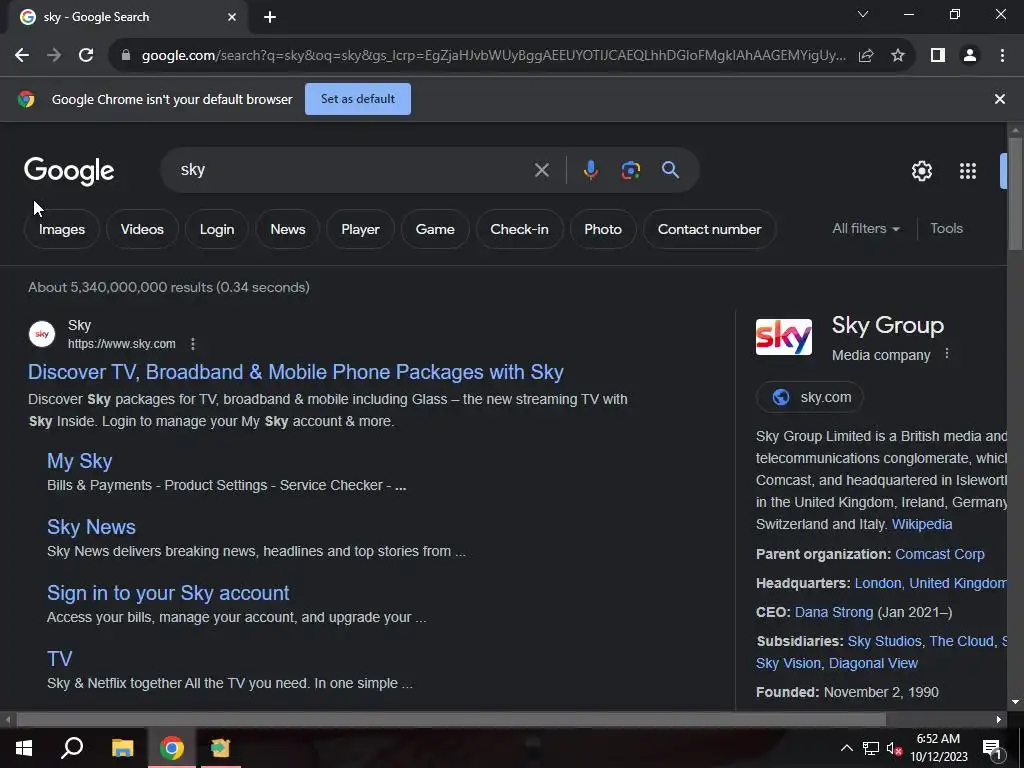This screenshot has height=768, width=1024.
Task: Open London, United Kingdom headquarters link
Action: tap(931, 583)
